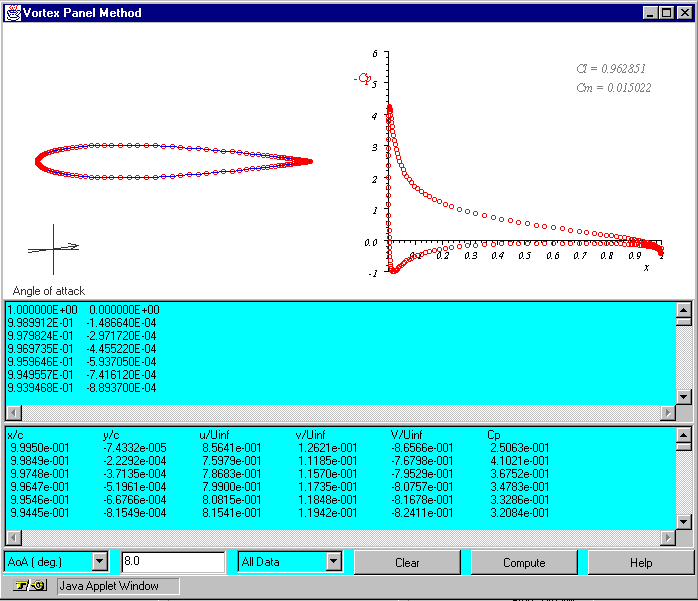Click the Cp column header
The height and width of the screenshot is (601, 698).
coord(494,435)
